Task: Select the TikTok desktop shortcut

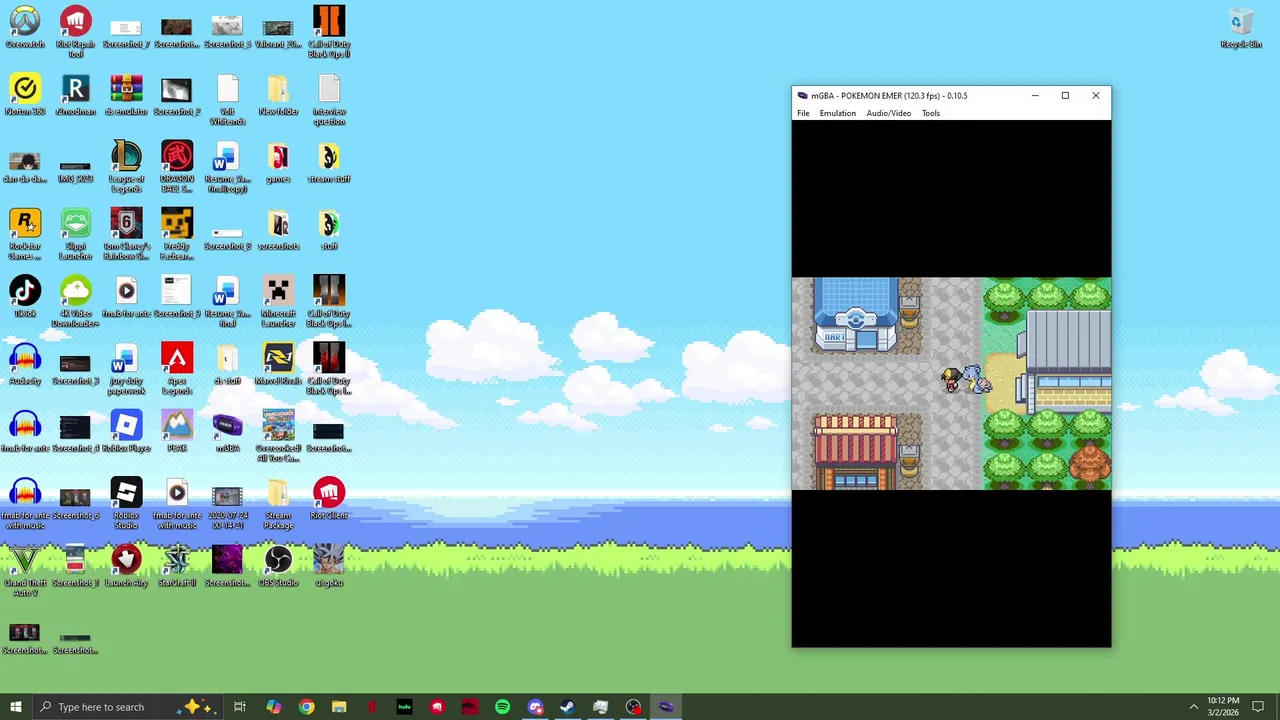Action: click(x=25, y=297)
